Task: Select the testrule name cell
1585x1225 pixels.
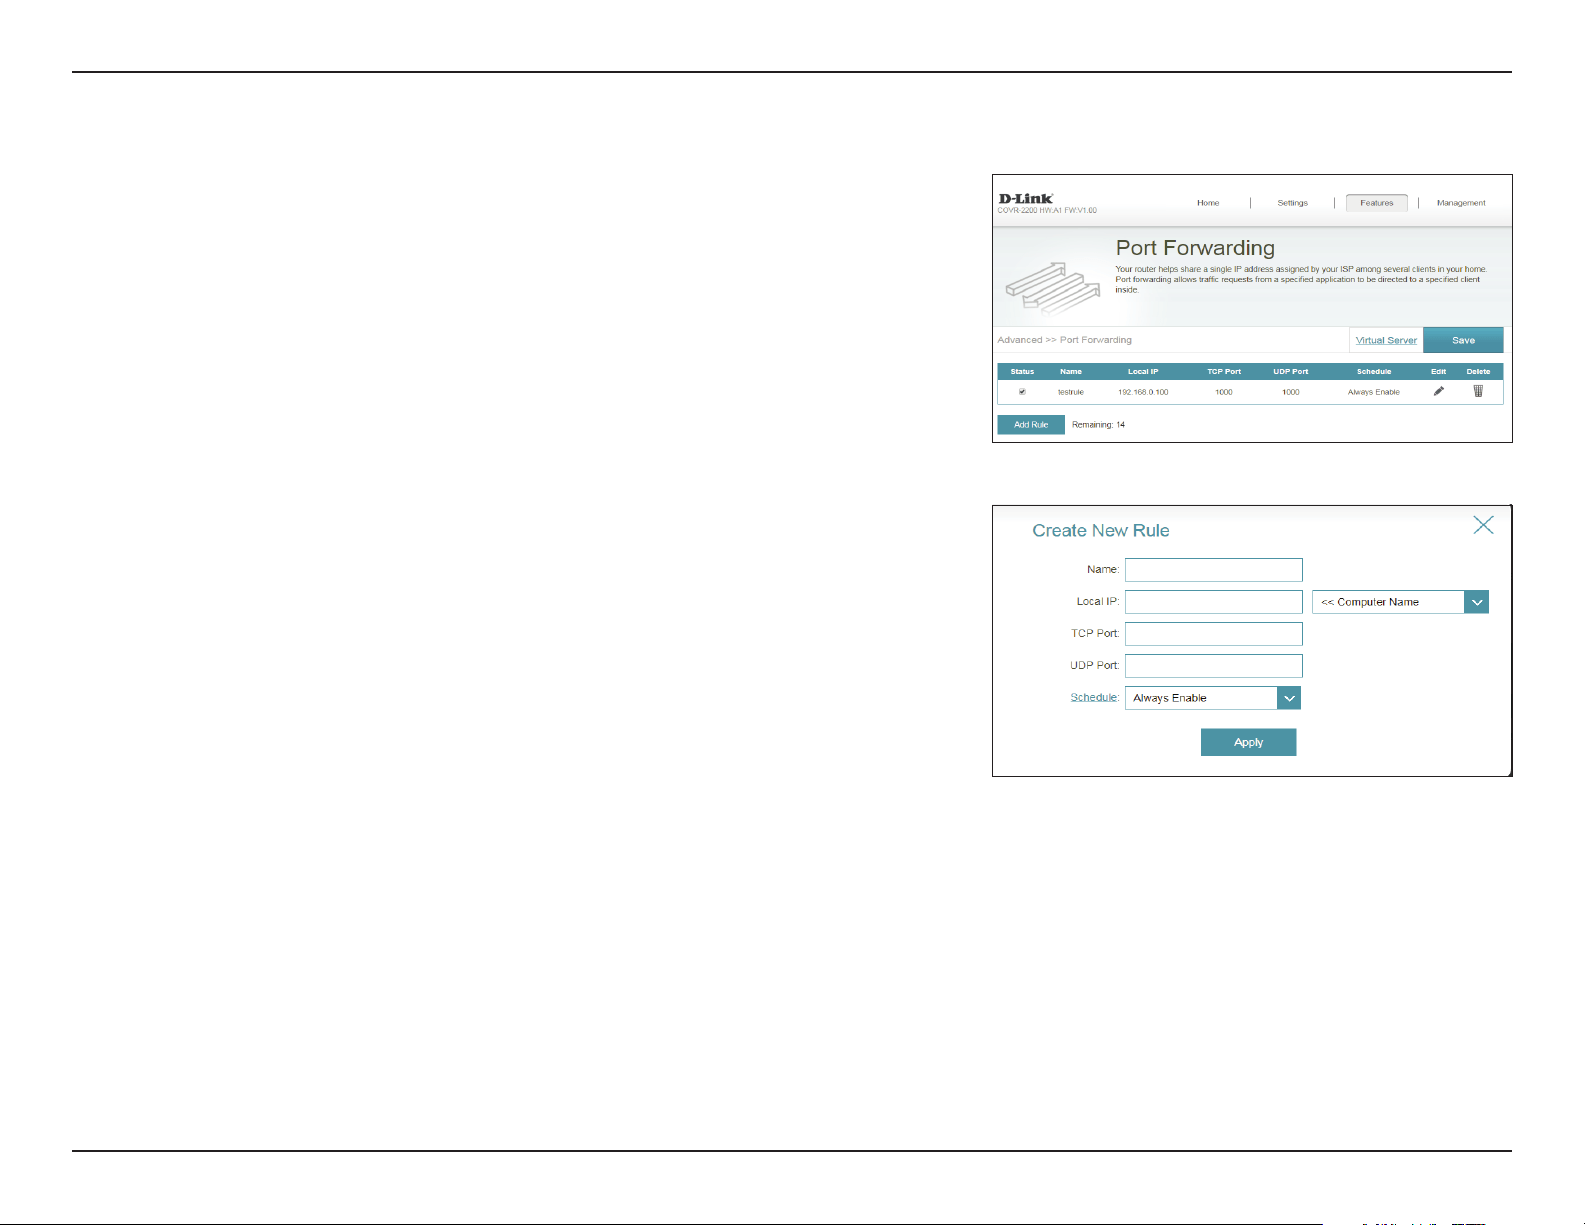Action: pos(1071,392)
